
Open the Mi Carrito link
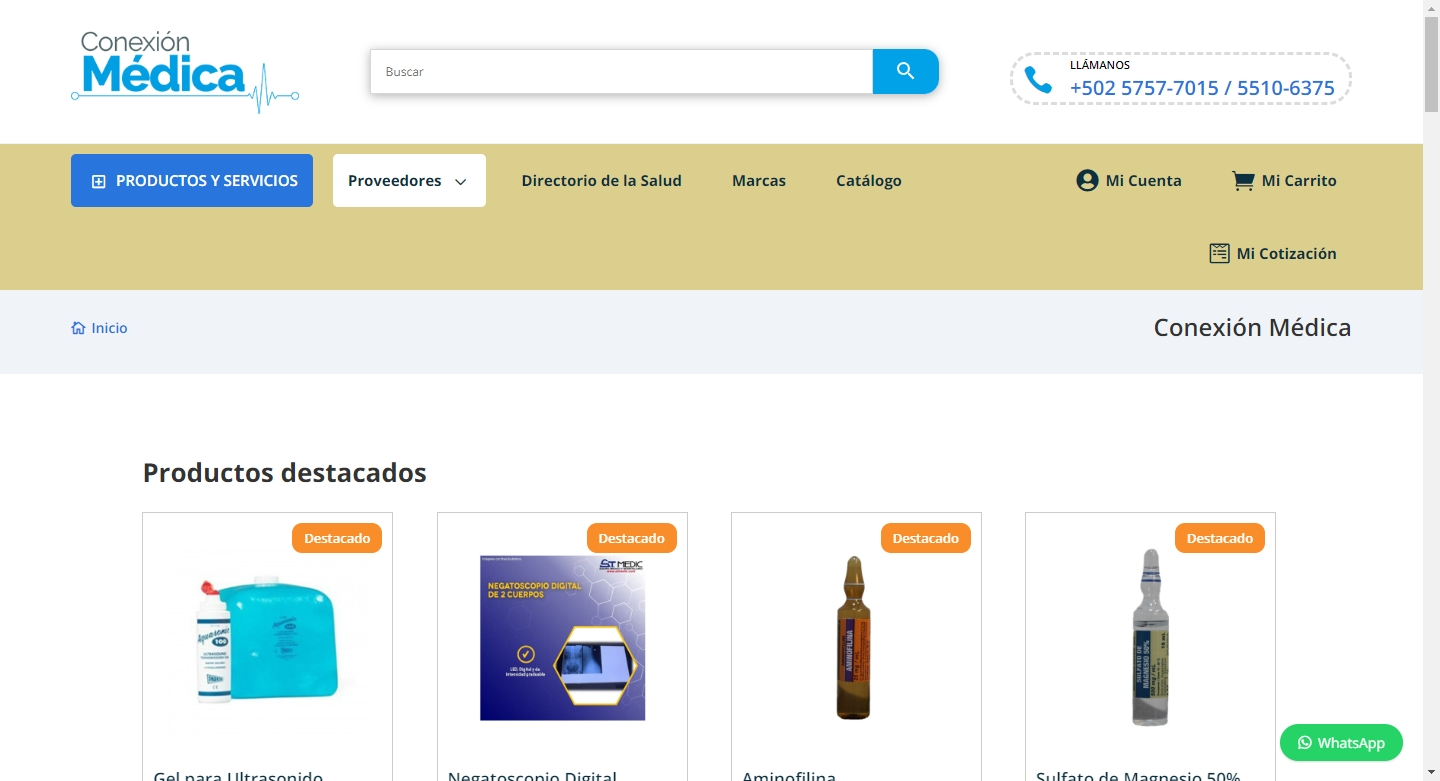(x=1284, y=181)
